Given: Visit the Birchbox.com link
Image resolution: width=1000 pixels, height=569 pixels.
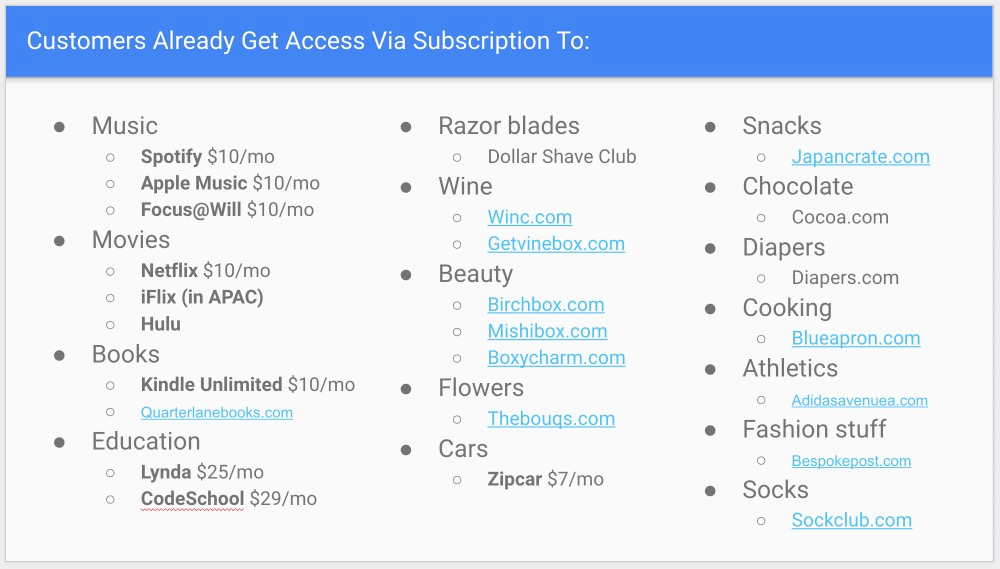Looking at the screenshot, I should 546,305.
